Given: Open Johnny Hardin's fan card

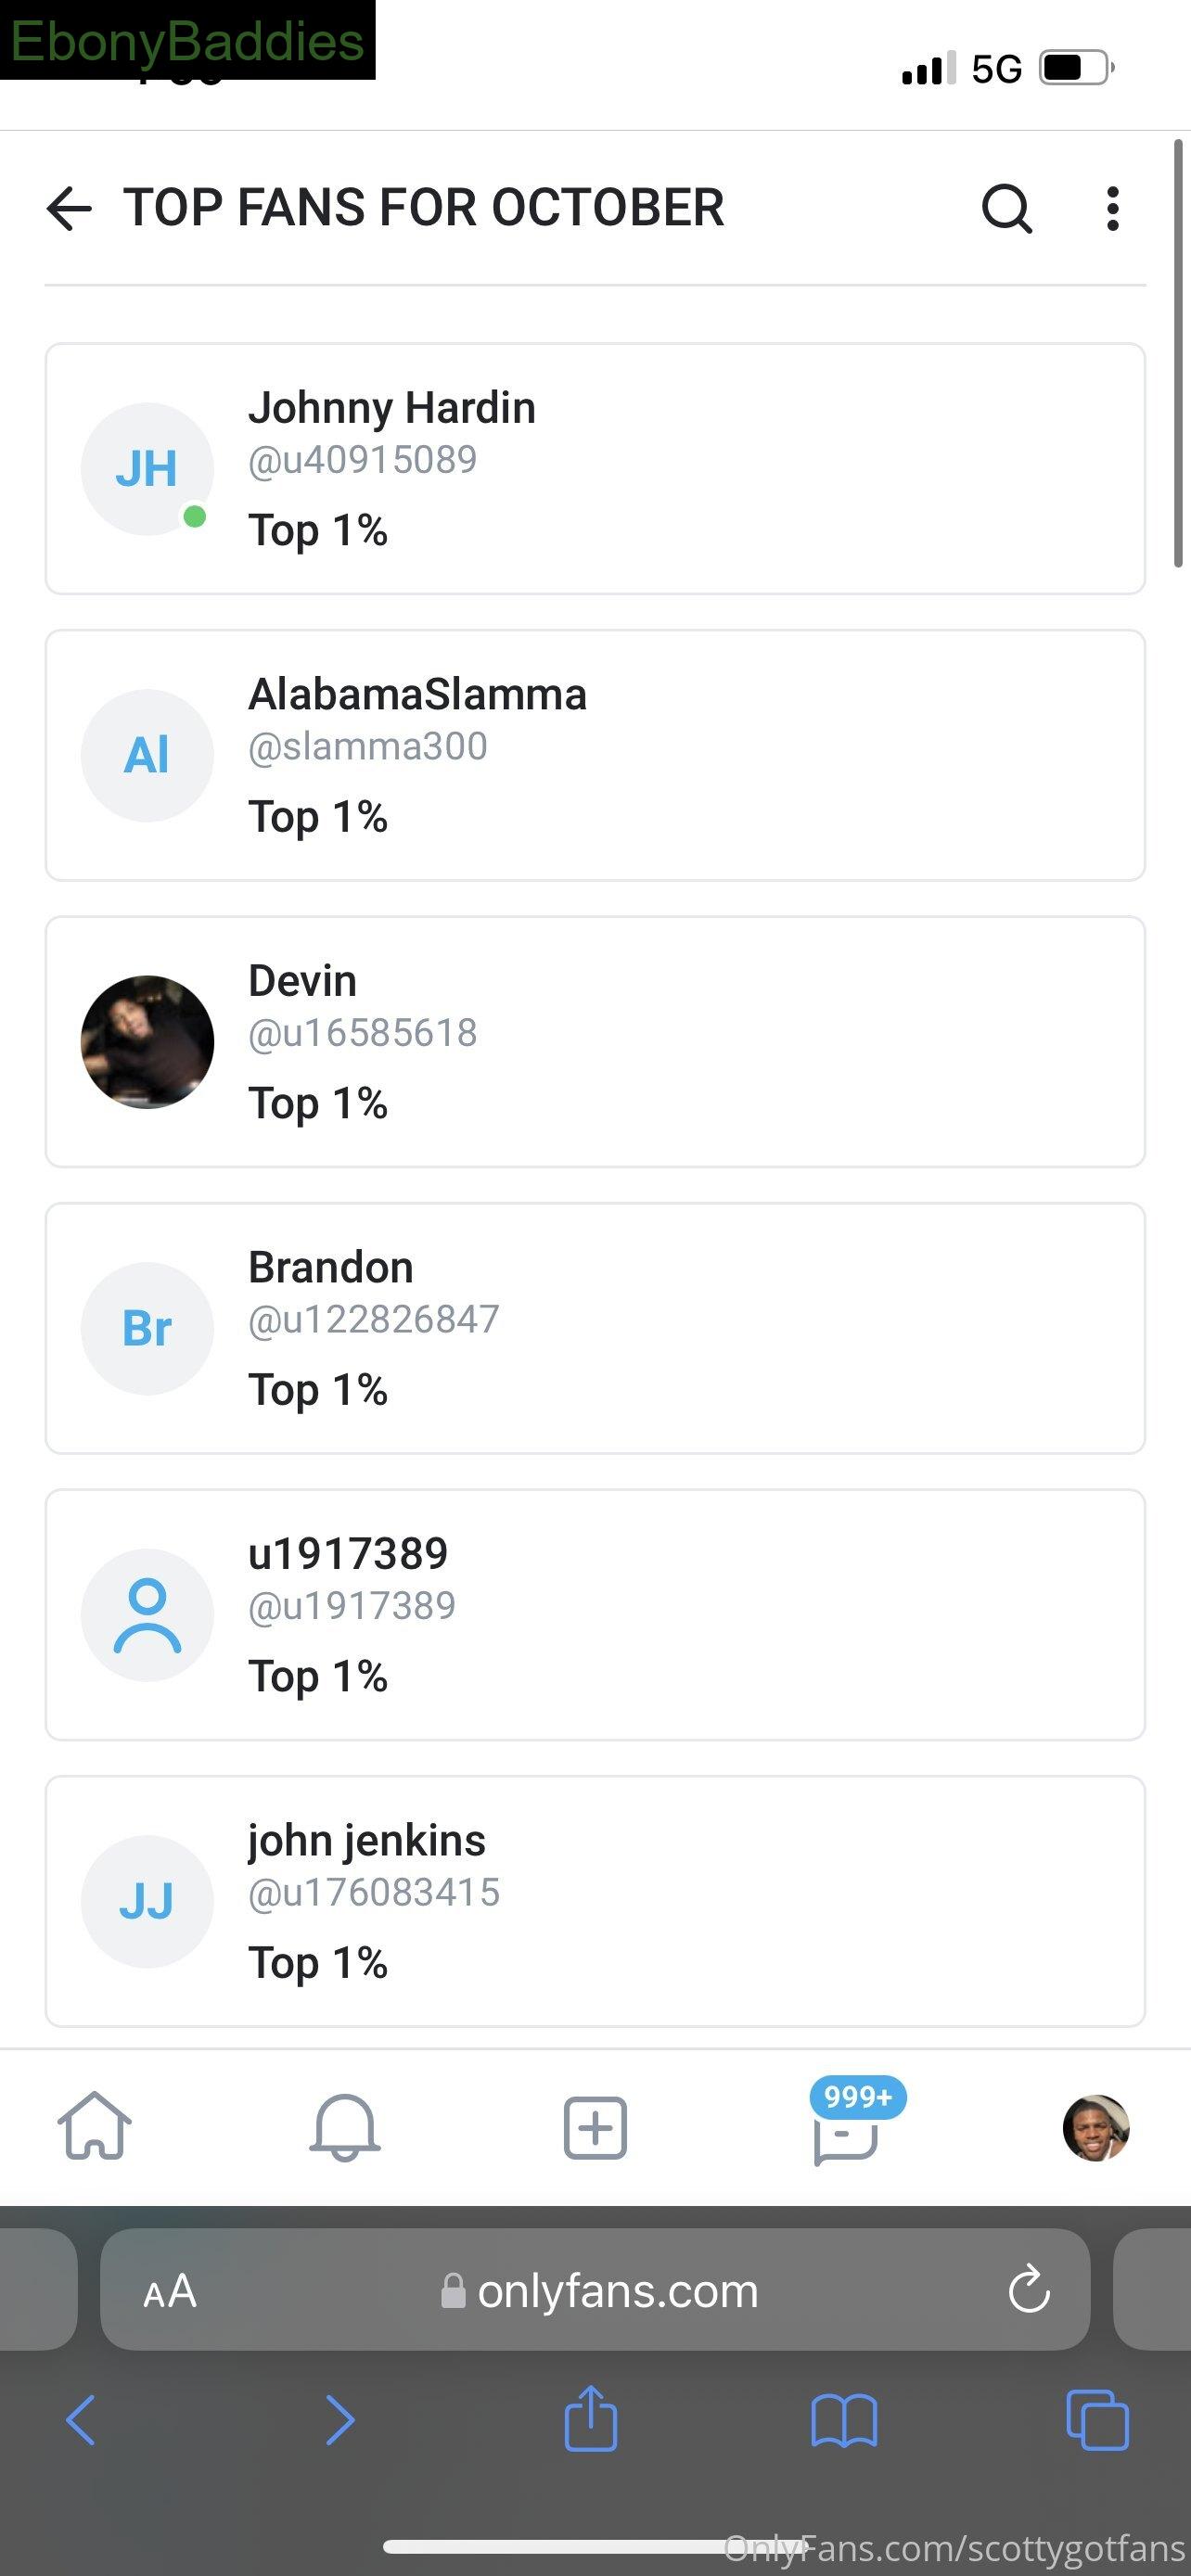Looking at the screenshot, I should [x=595, y=469].
